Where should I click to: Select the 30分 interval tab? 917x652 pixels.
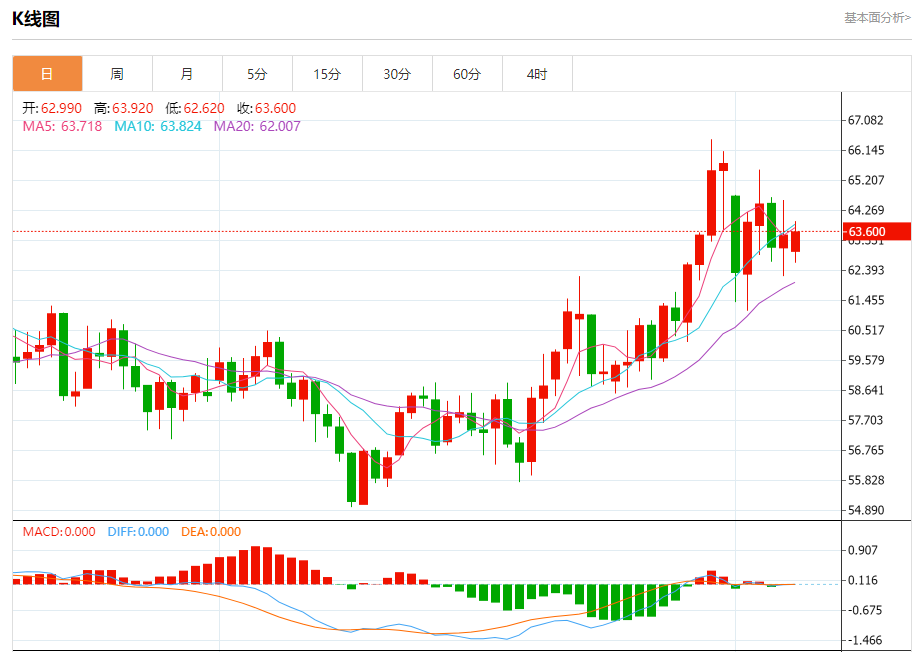tap(397, 74)
